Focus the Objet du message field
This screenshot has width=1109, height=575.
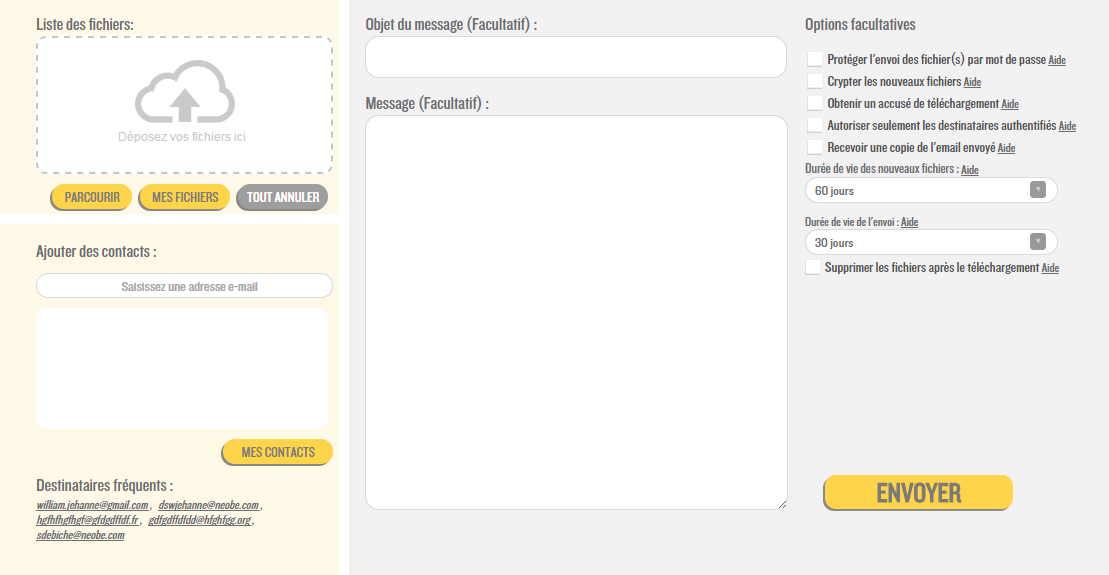pyautogui.click(x=576, y=57)
